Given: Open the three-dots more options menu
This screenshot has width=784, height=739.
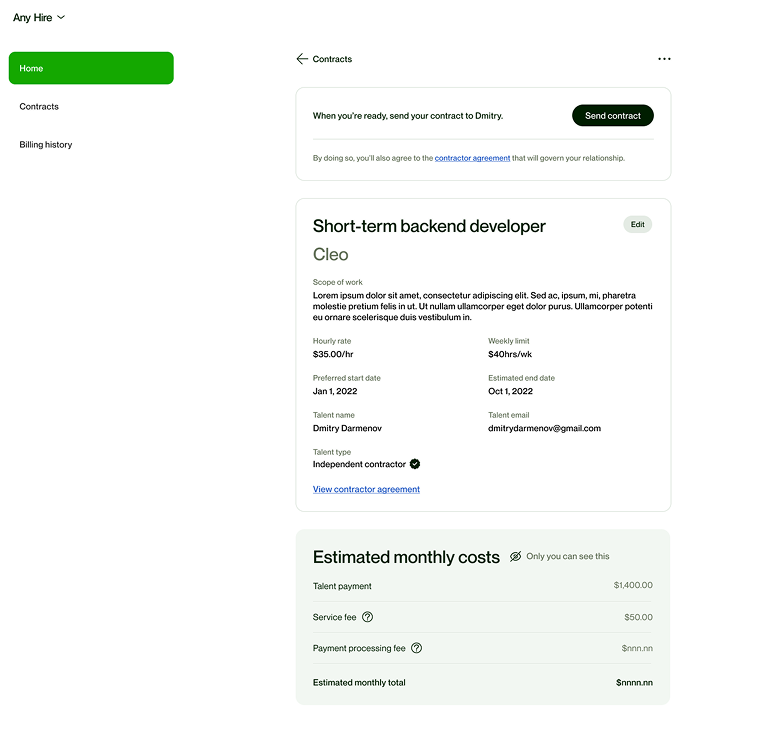Looking at the screenshot, I should coord(664,59).
